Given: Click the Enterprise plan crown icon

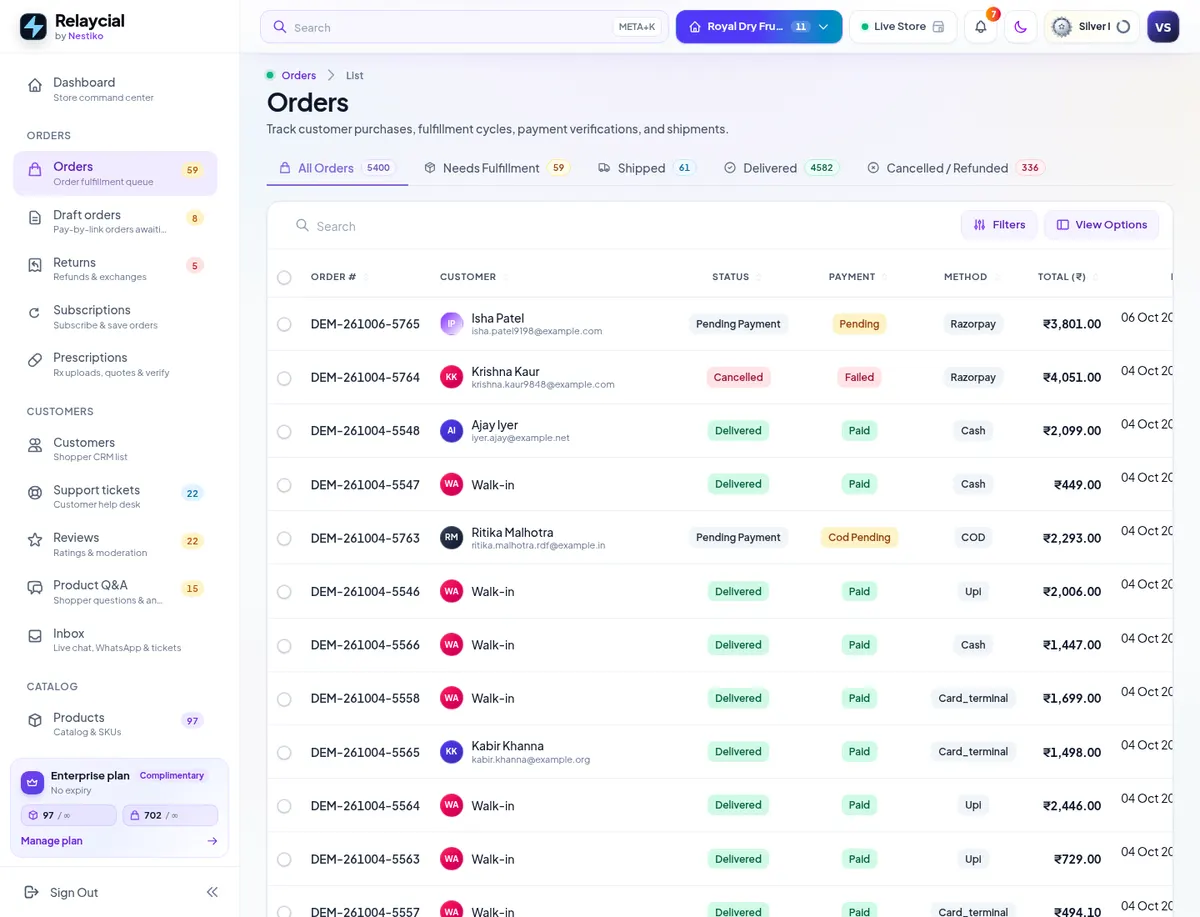Looking at the screenshot, I should coord(32,782).
